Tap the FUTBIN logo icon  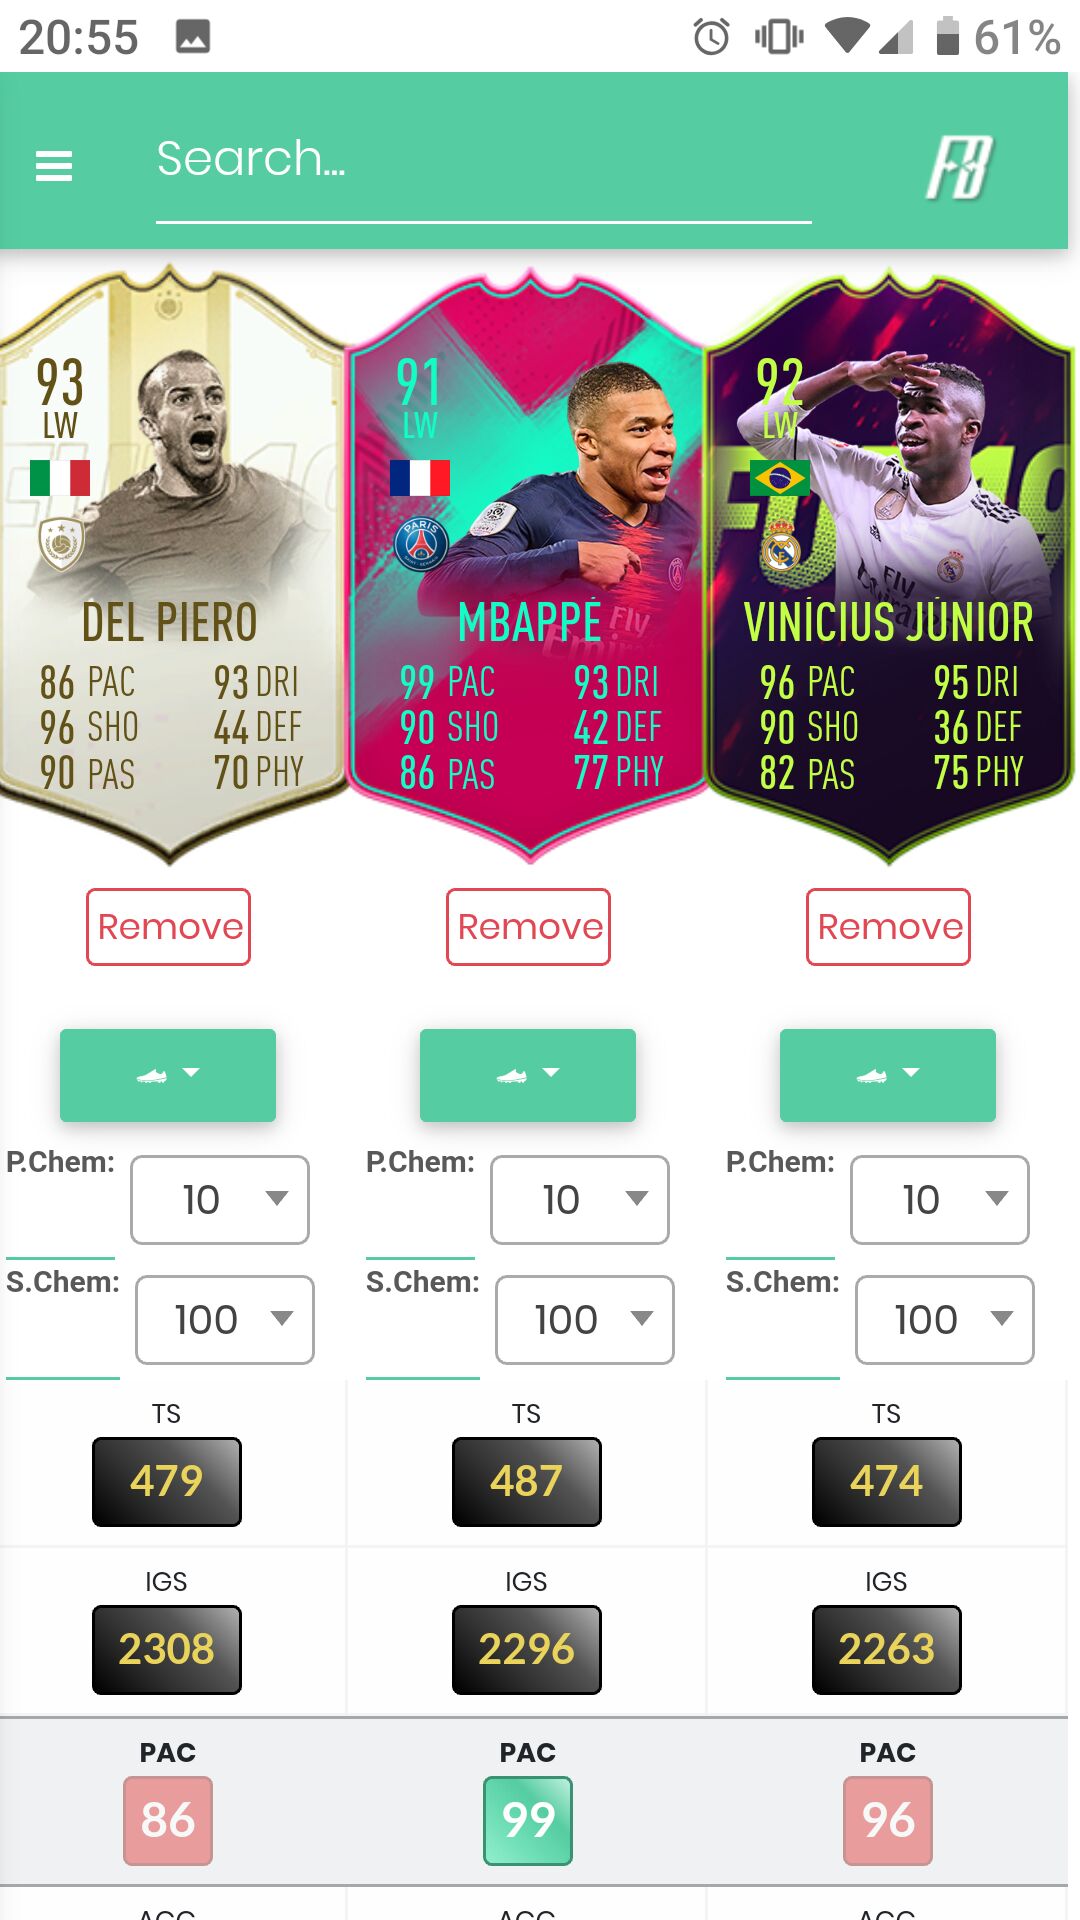958,167
